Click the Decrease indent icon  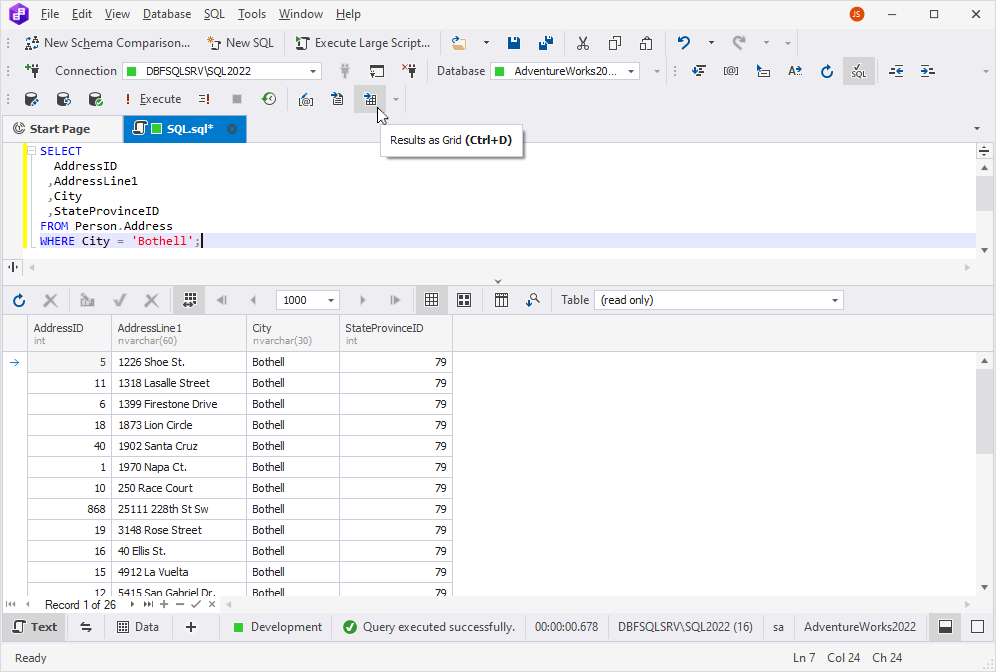point(896,71)
